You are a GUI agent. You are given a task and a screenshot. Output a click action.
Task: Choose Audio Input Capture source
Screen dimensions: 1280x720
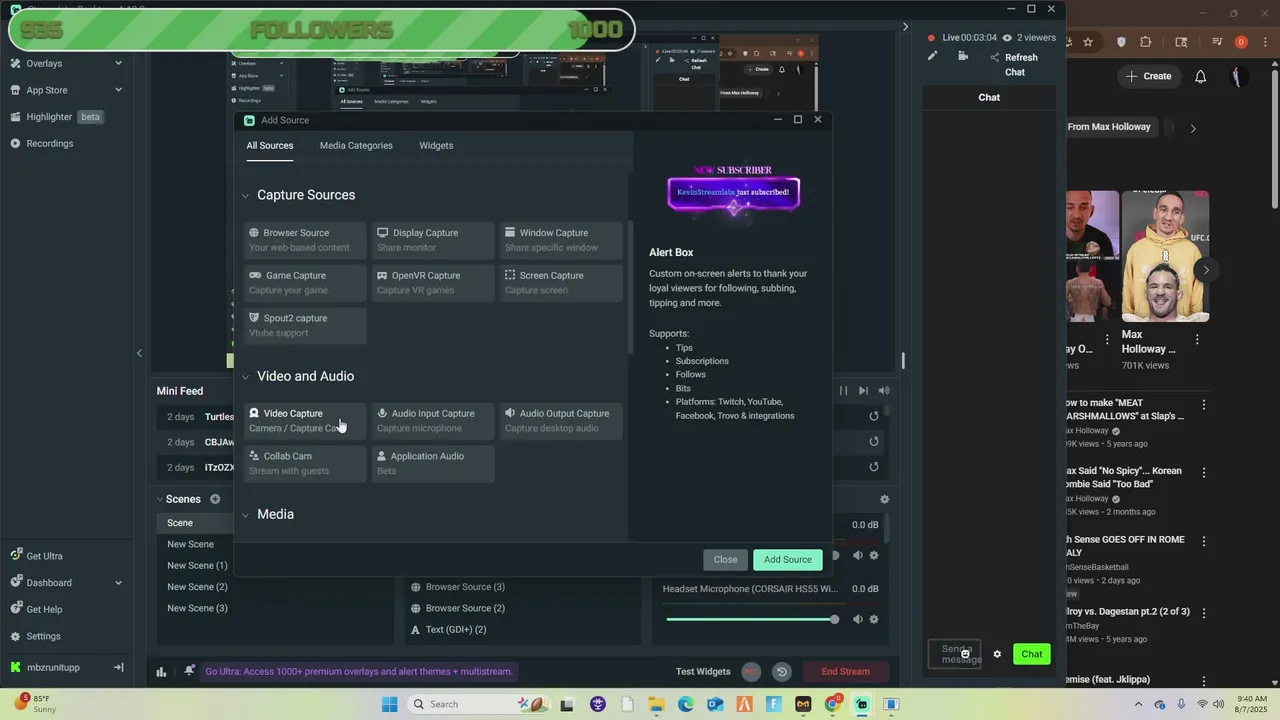point(433,421)
